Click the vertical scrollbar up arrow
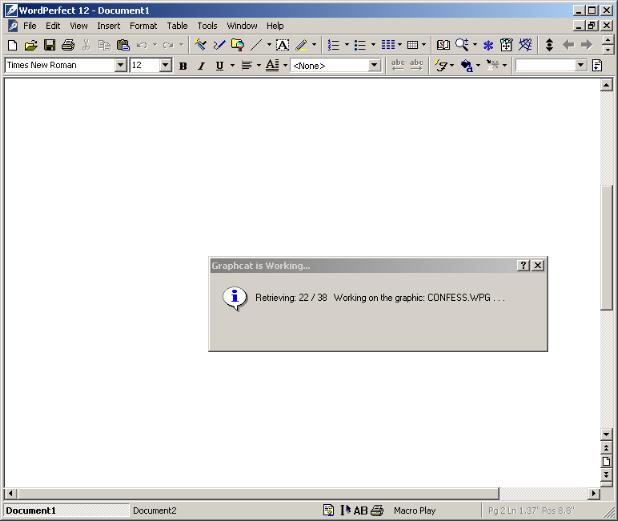This screenshot has width=618, height=521. click(x=606, y=85)
